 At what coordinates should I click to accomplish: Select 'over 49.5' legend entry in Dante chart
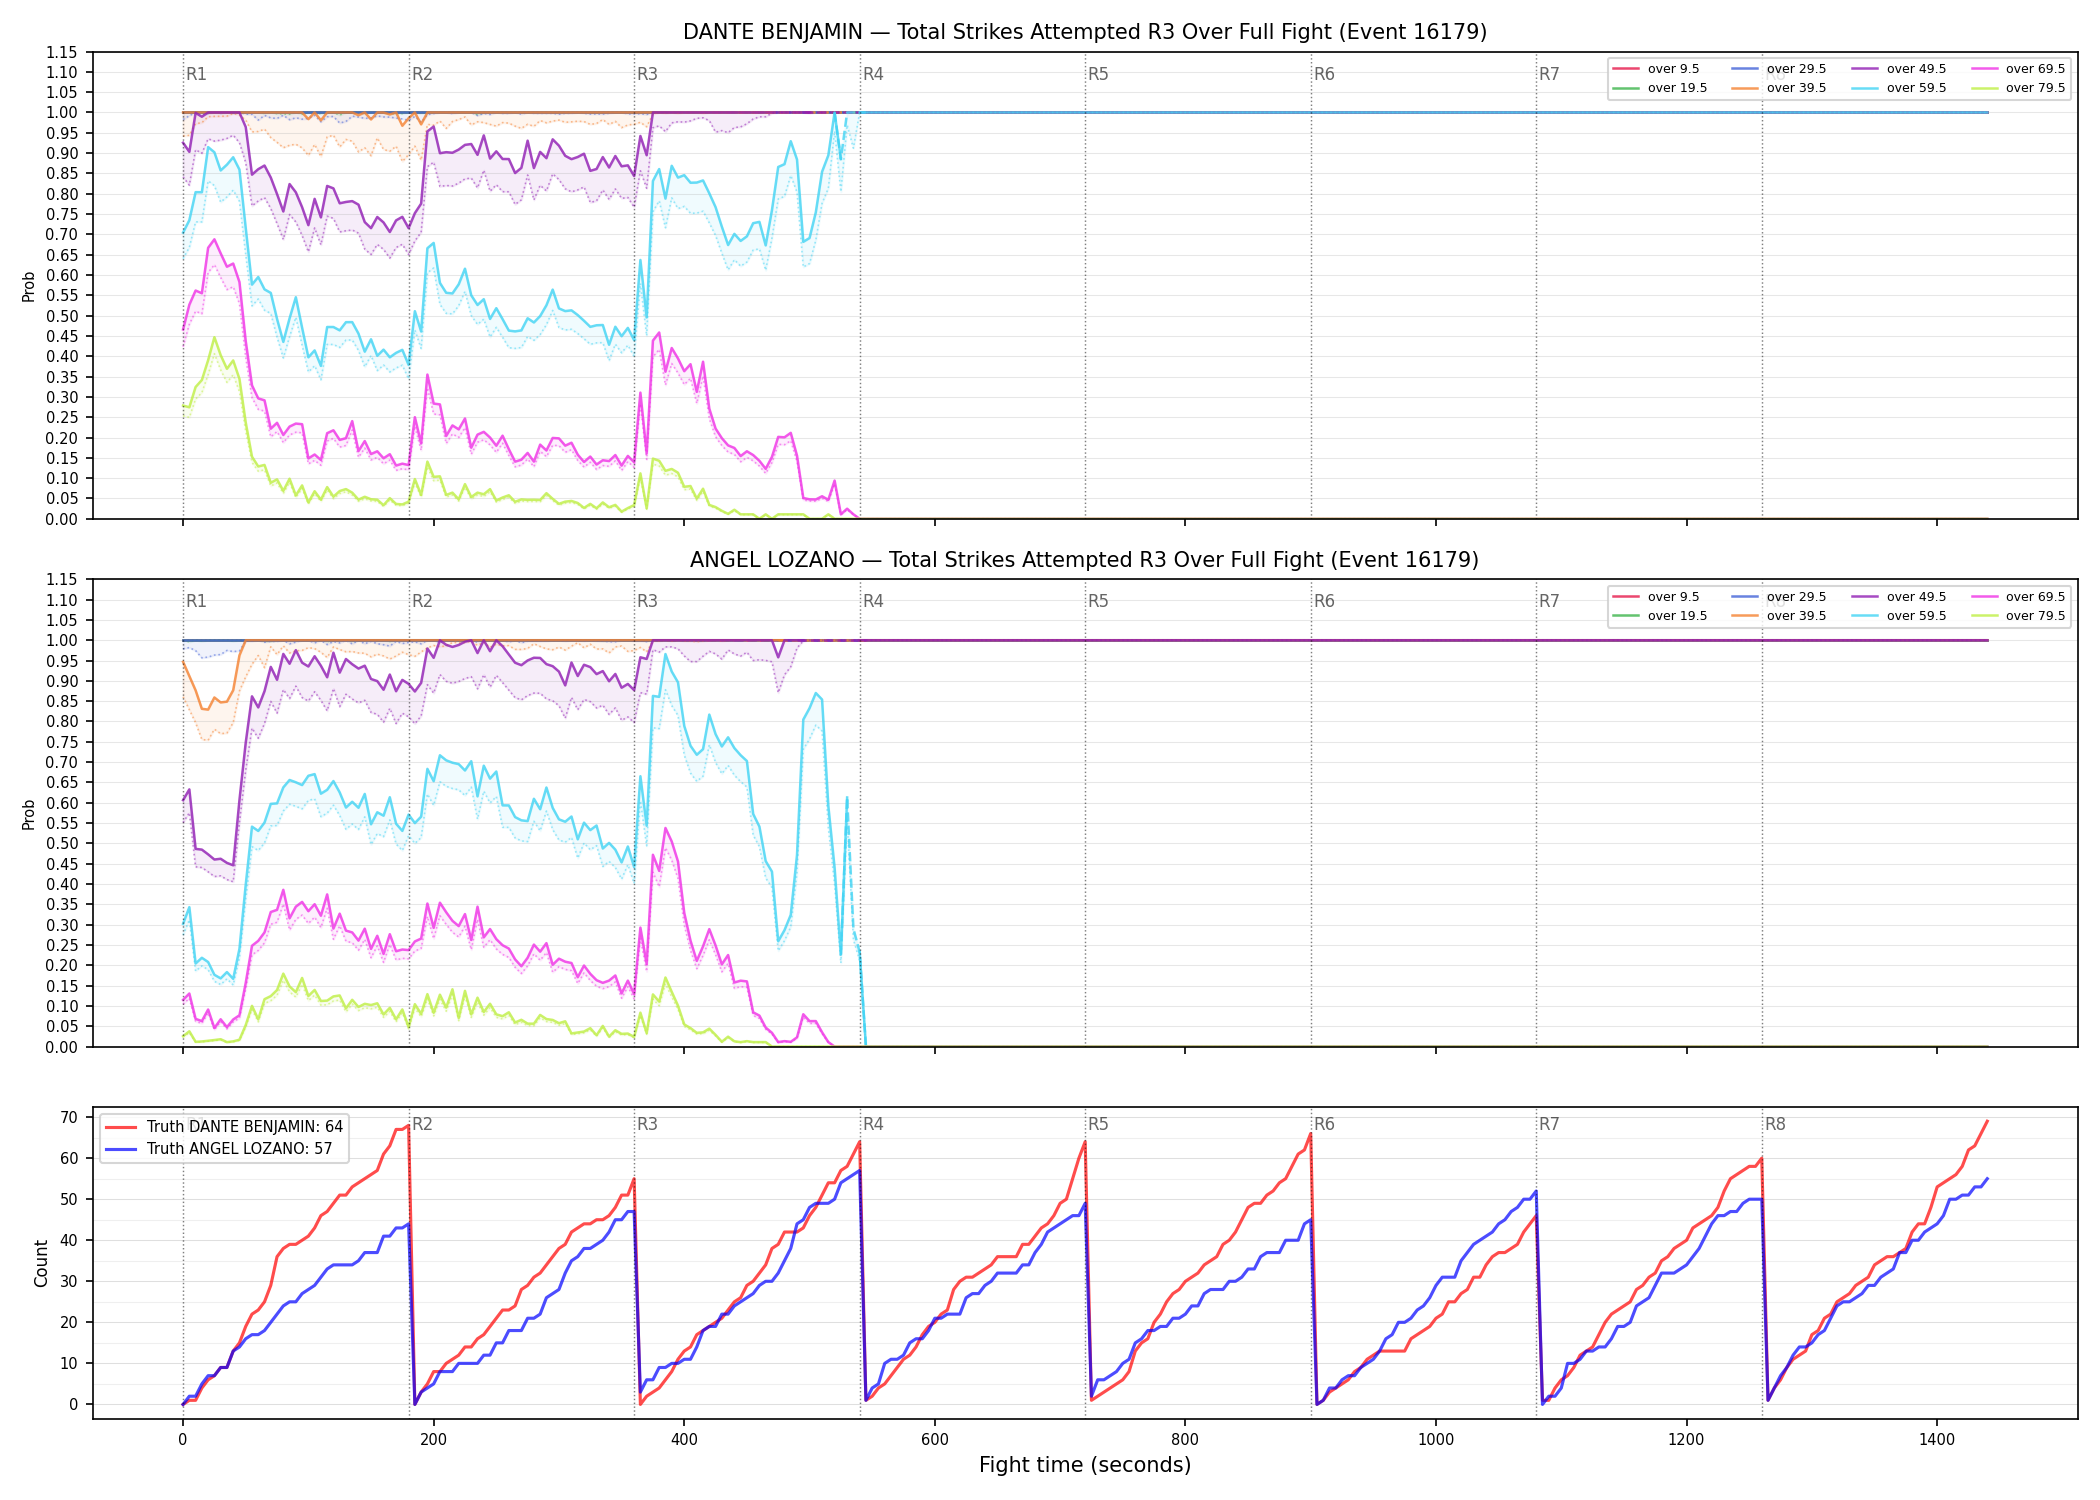click(1899, 69)
